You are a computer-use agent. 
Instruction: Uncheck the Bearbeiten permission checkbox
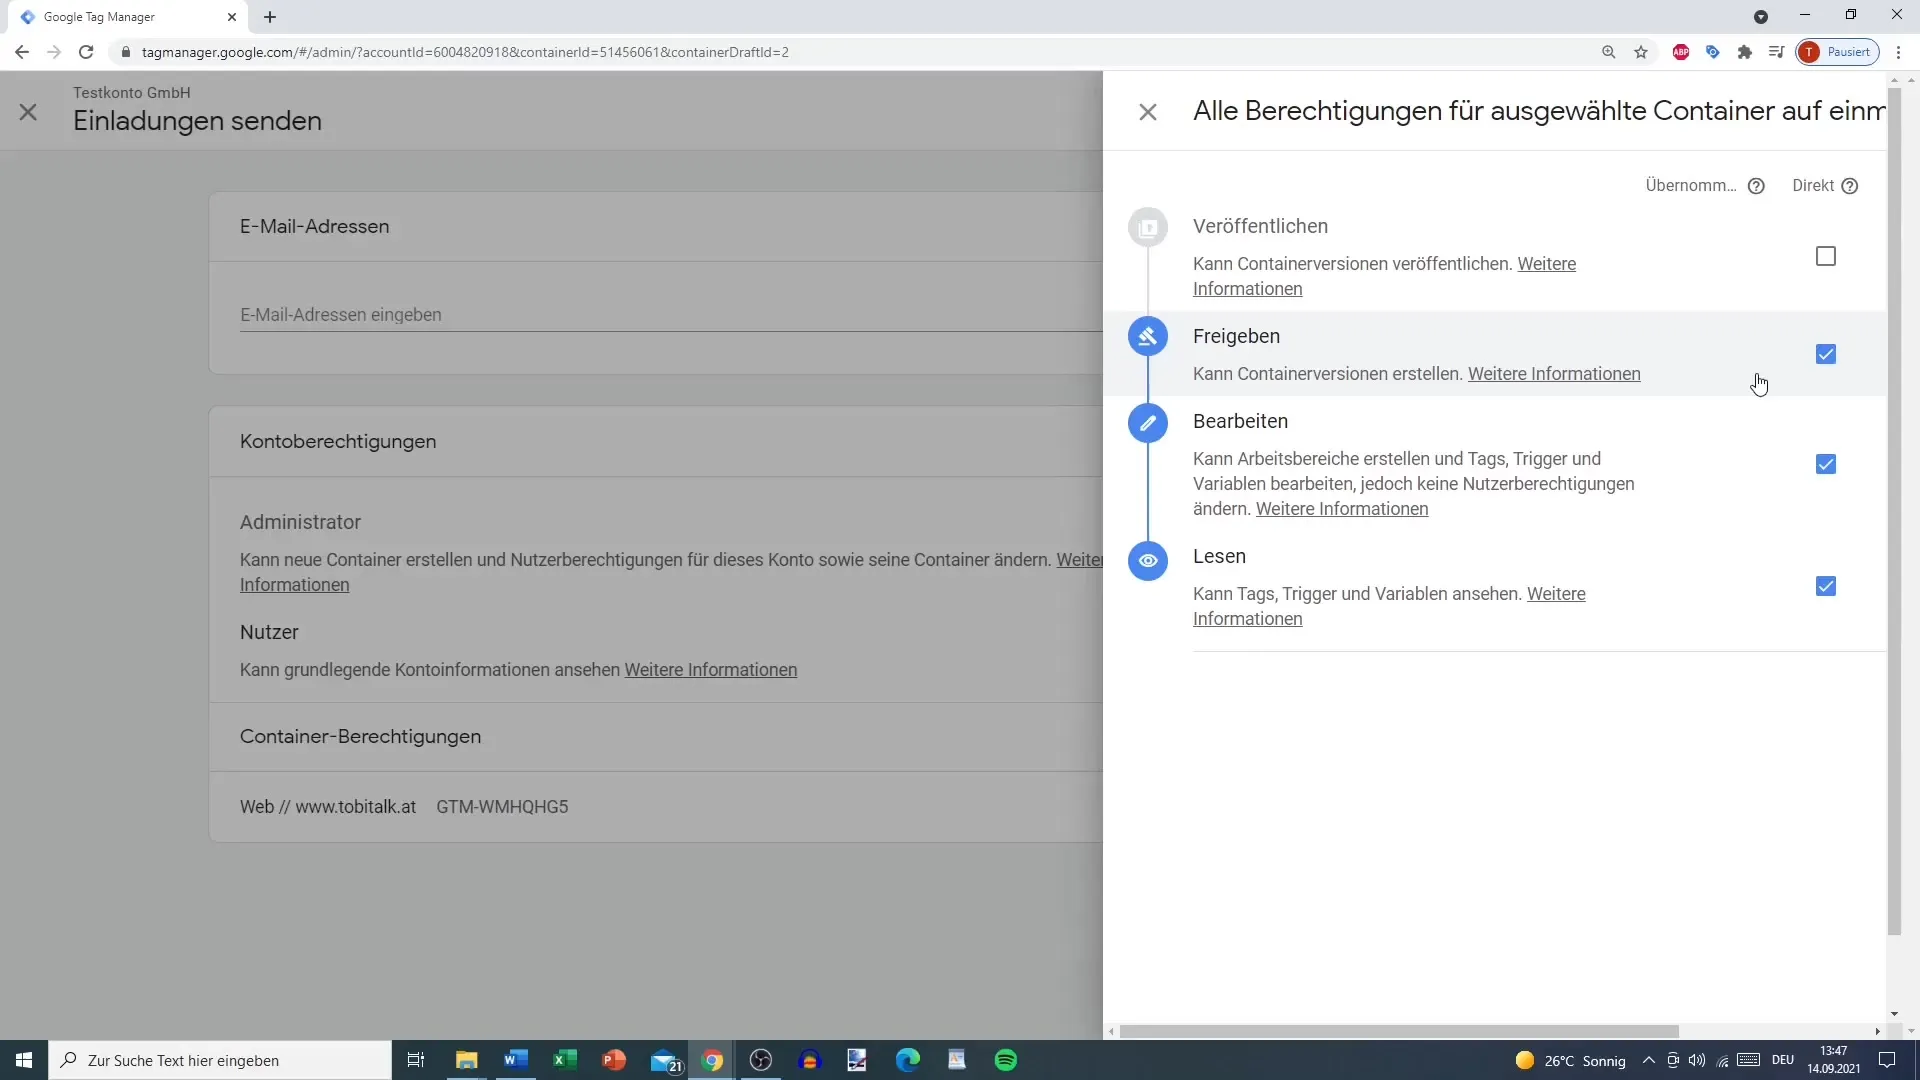point(1826,464)
